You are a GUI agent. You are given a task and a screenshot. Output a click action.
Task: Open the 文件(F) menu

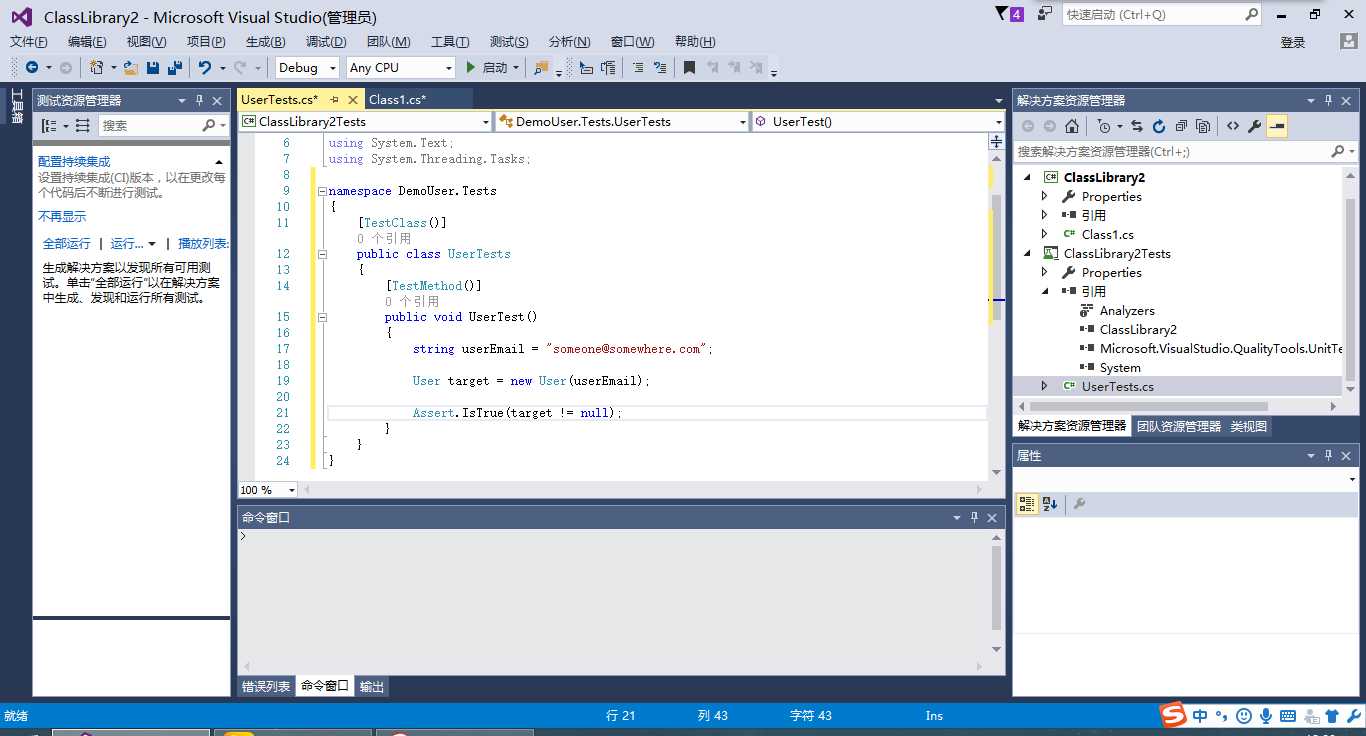[29, 42]
